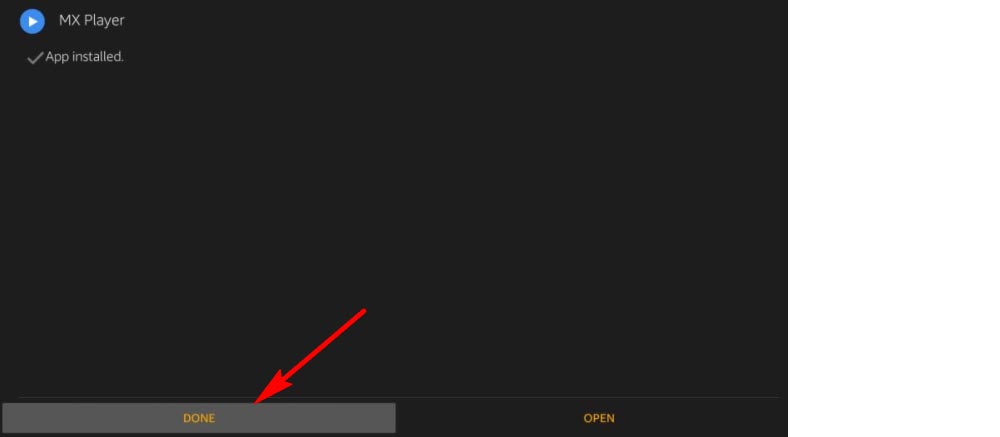Finish installation with the highlighted gray button

click(x=199, y=418)
